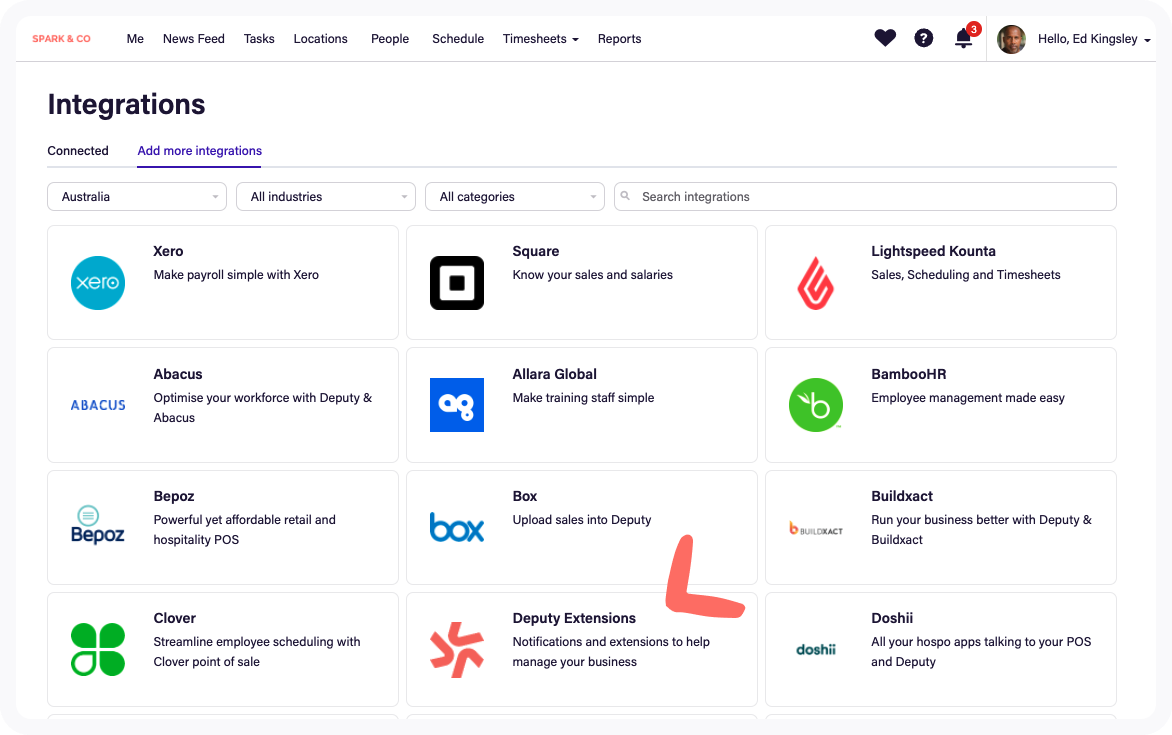This screenshot has width=1172, height=735.
Task: Open the Schedule page
Action: 457,39
